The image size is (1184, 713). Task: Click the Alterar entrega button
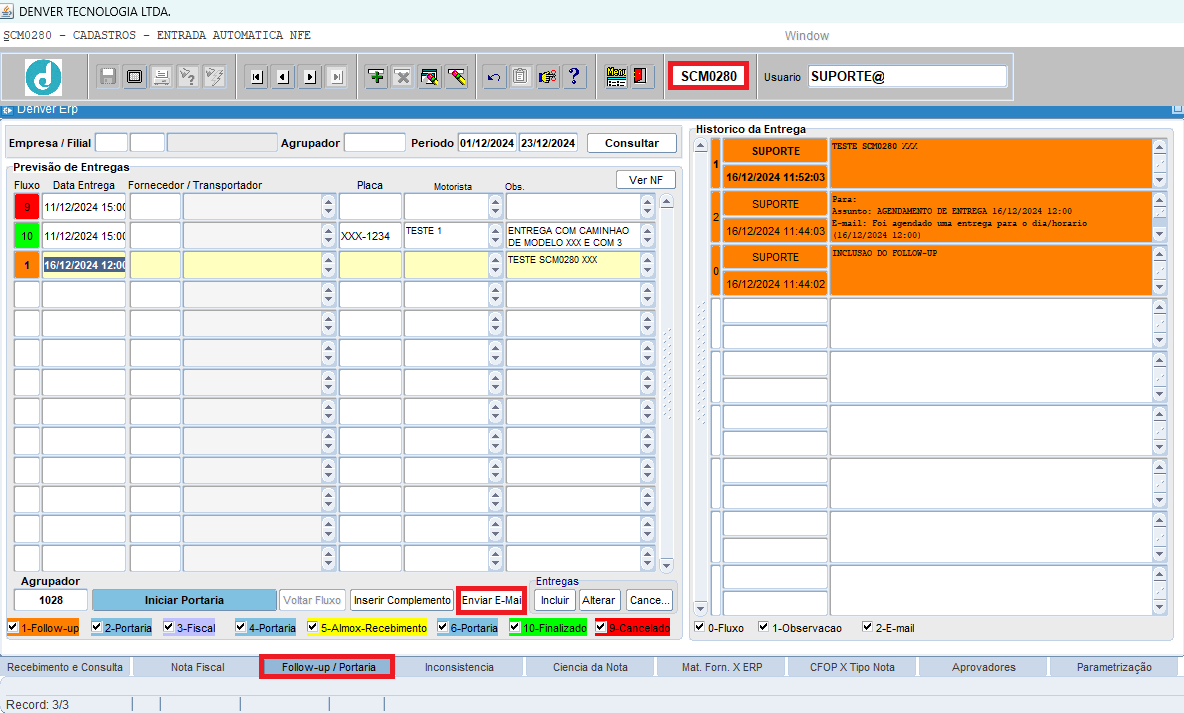599,600
